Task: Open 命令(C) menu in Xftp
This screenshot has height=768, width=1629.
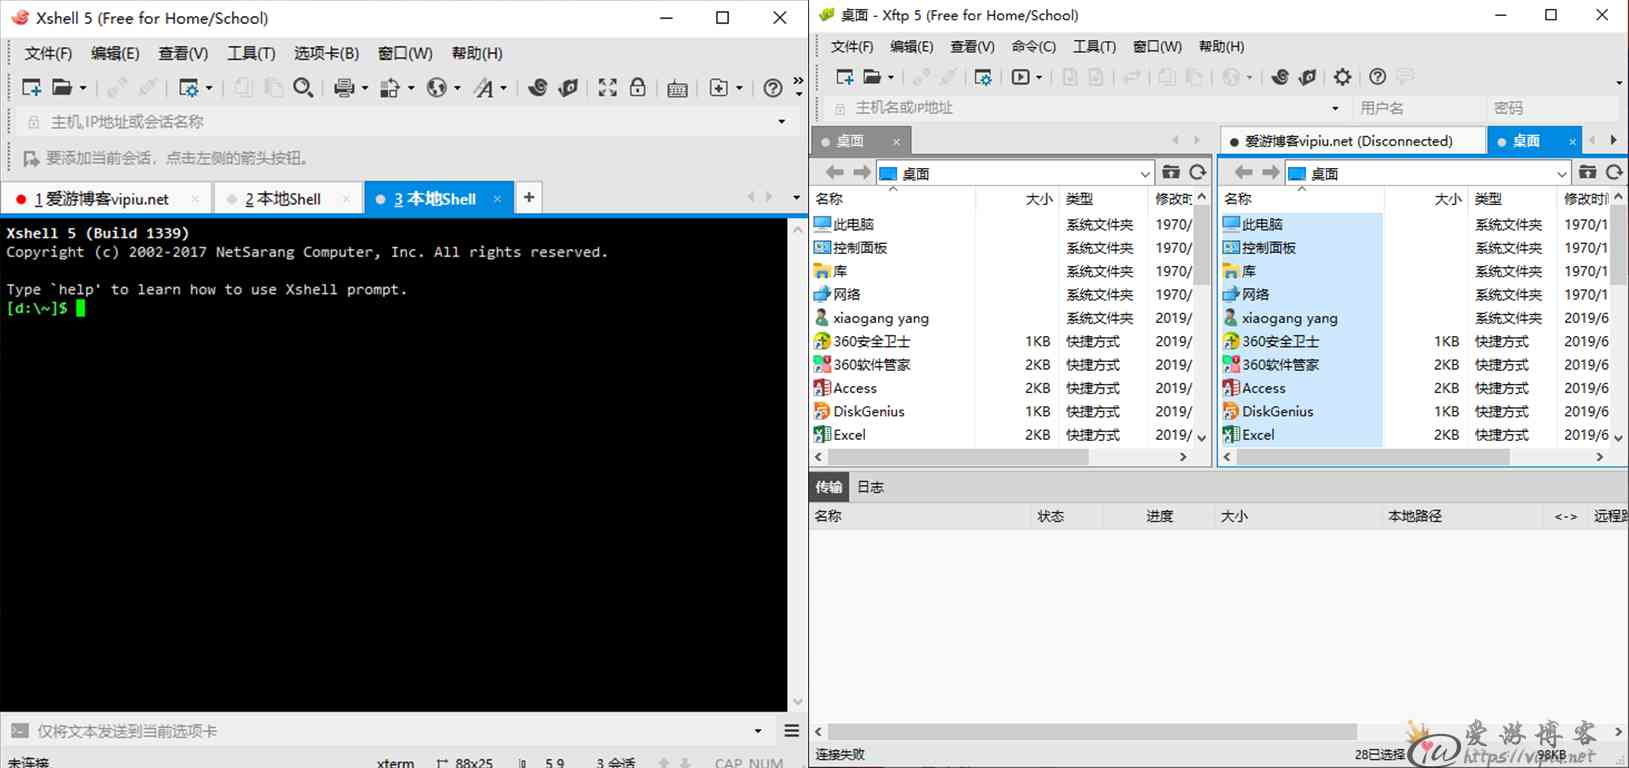Action: pyautogui.click(x=1034, y=46)
